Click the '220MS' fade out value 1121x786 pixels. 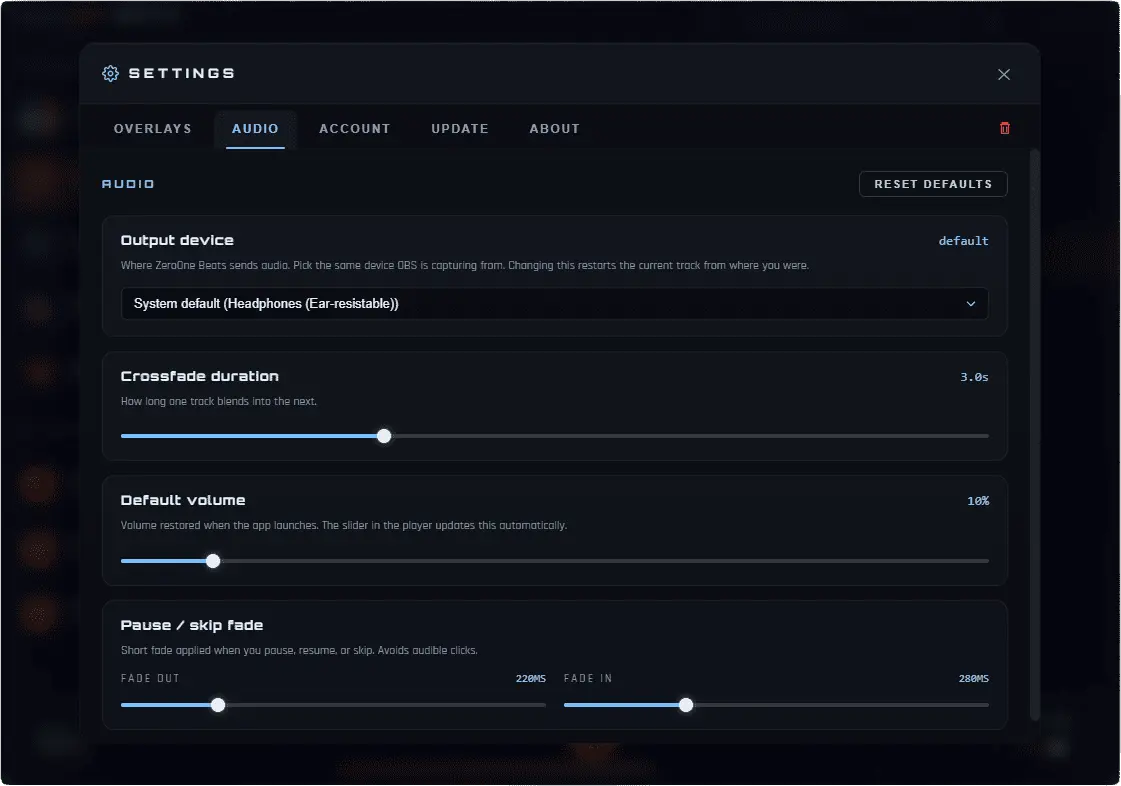click(x=530, y=679)
